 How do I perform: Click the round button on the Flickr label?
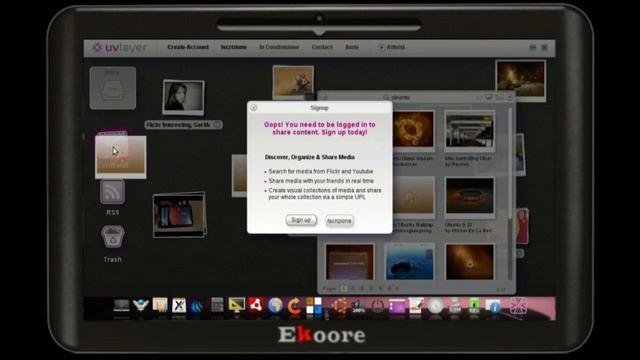tap(218, 124)
